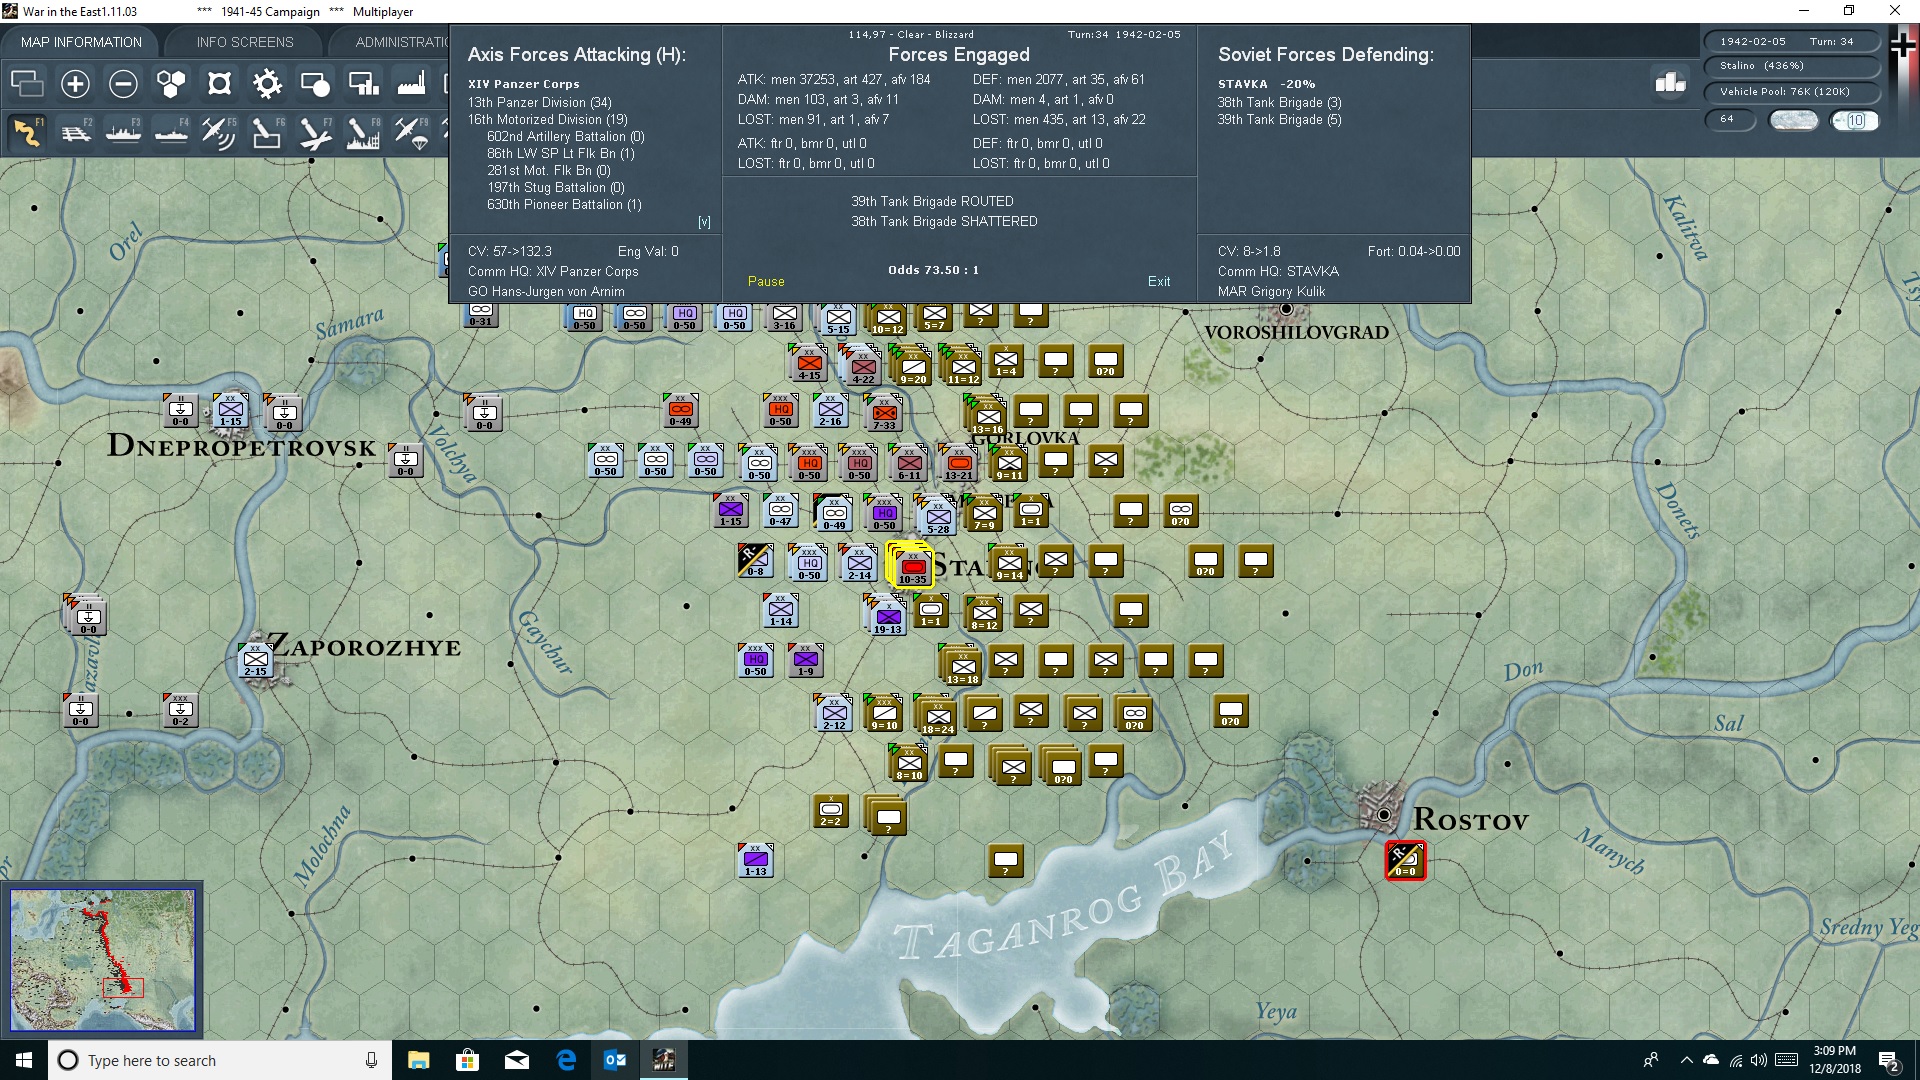Select the F1 Move mode icon
The width and height of the screenshot is (1920, 1080).
tap(27, 132)
